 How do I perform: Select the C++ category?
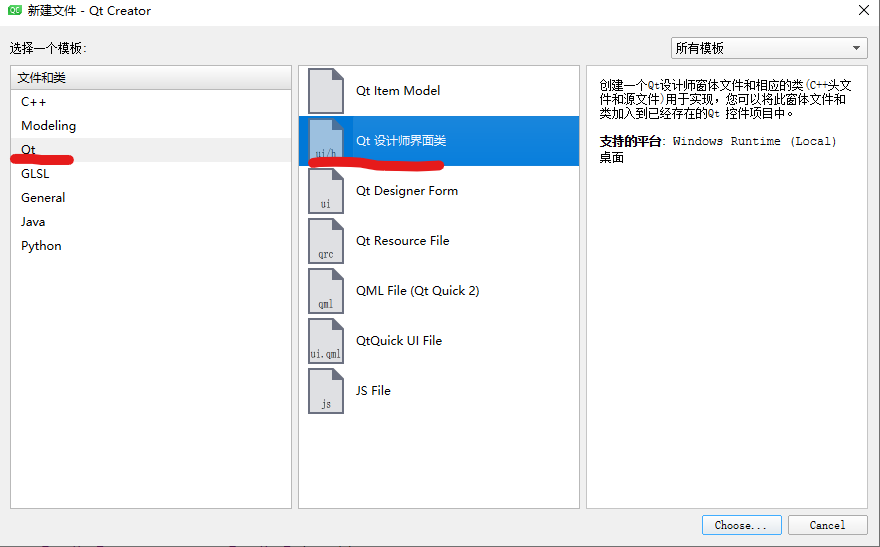[151, 102]
